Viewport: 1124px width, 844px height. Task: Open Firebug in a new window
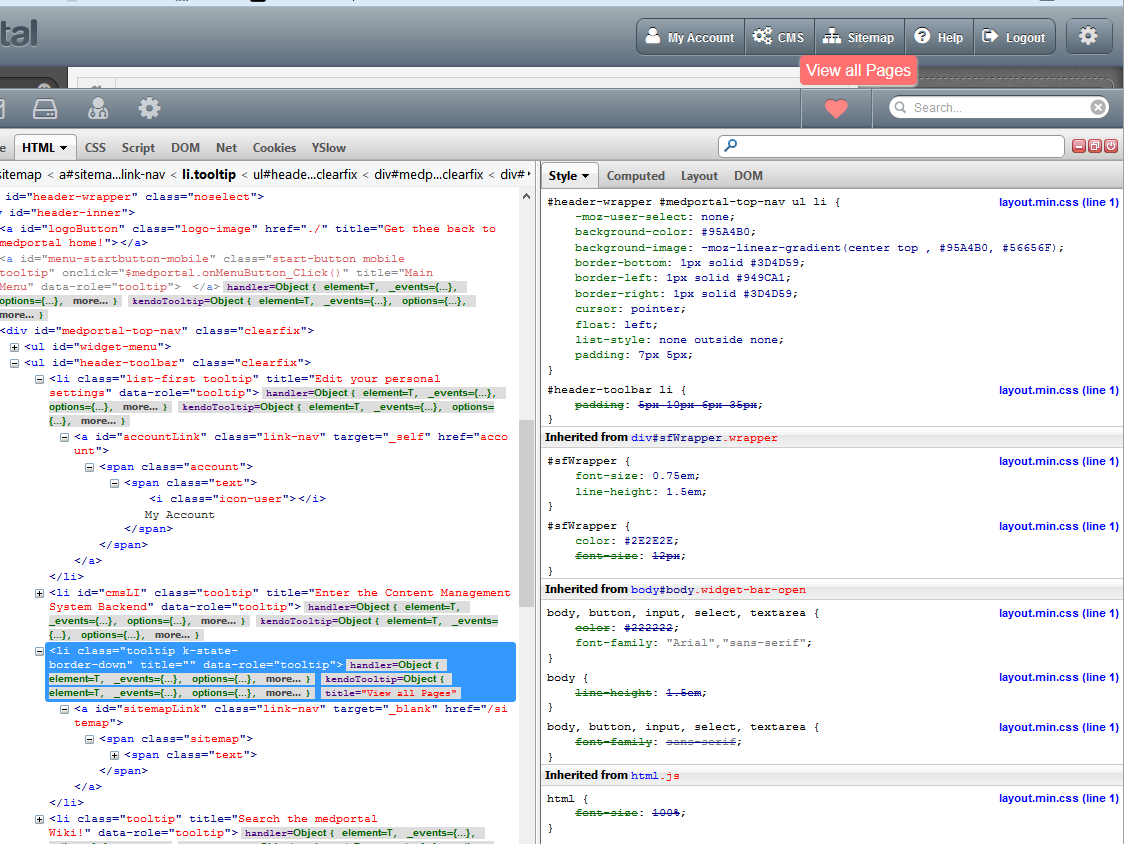point(1095,146)
